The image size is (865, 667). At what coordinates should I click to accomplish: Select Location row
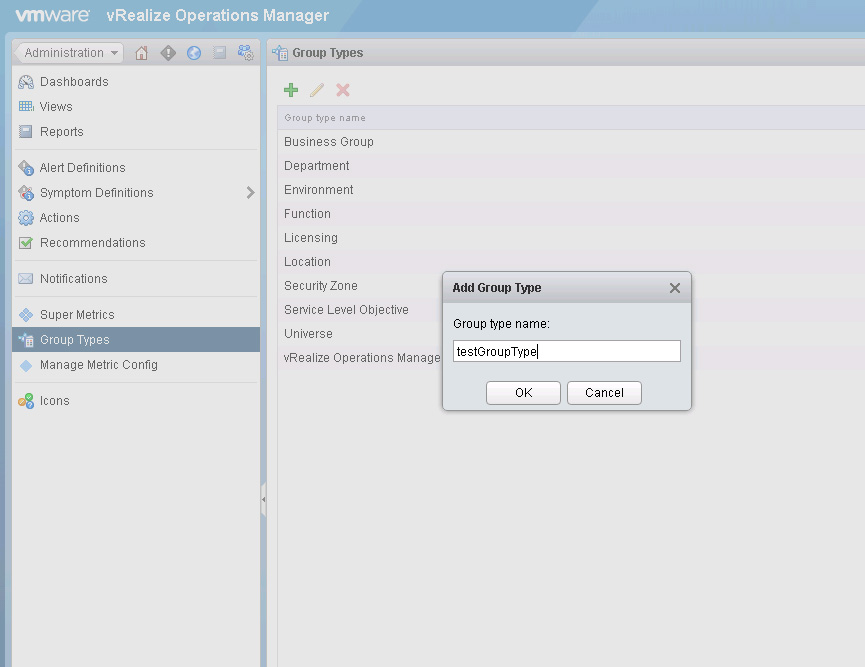[x=571, y=262]
